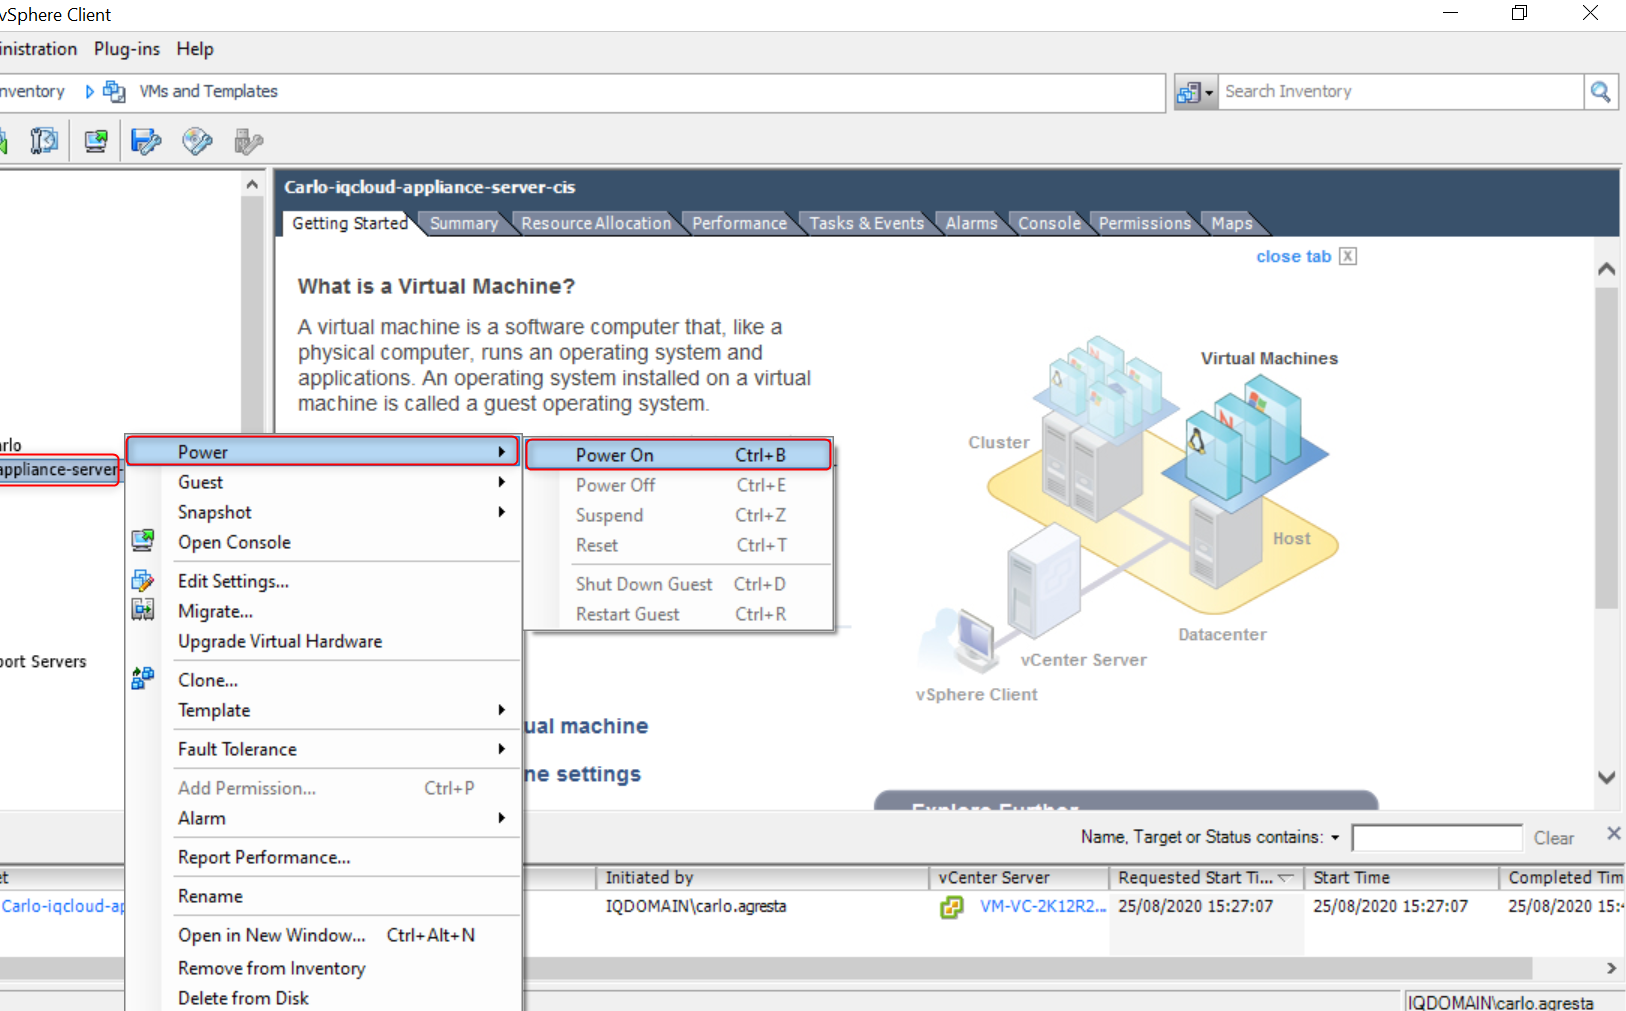This screenshot has height=1011, width=1626.
Task: Click the Search Inventory field
Action: 1402,91
